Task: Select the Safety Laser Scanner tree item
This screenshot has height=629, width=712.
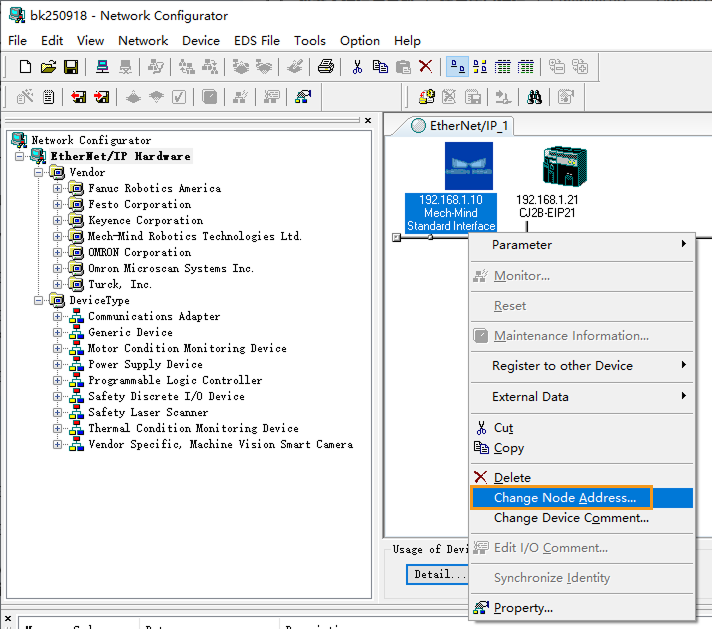Action: click(x=148, y=412)
